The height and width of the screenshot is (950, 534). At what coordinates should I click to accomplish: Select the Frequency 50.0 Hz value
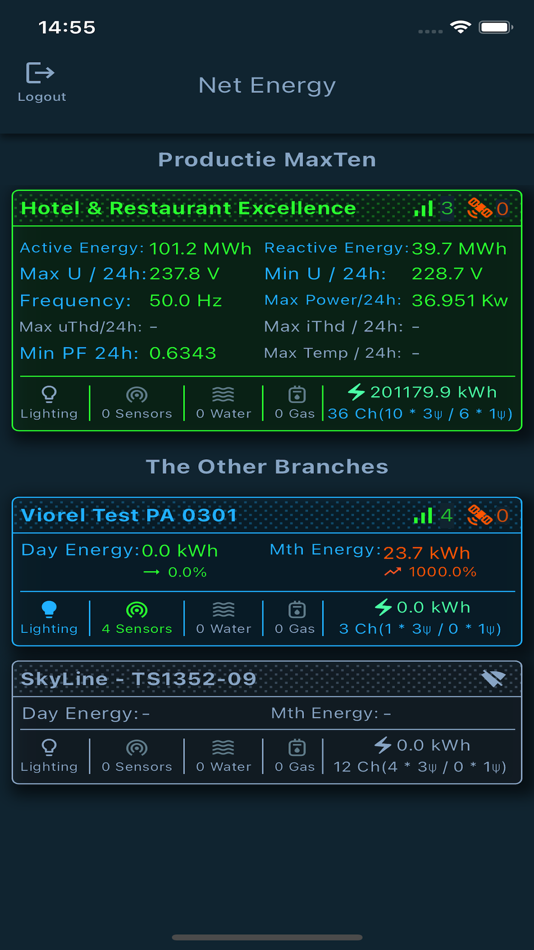pyautogui.click(x=186, y=301)
